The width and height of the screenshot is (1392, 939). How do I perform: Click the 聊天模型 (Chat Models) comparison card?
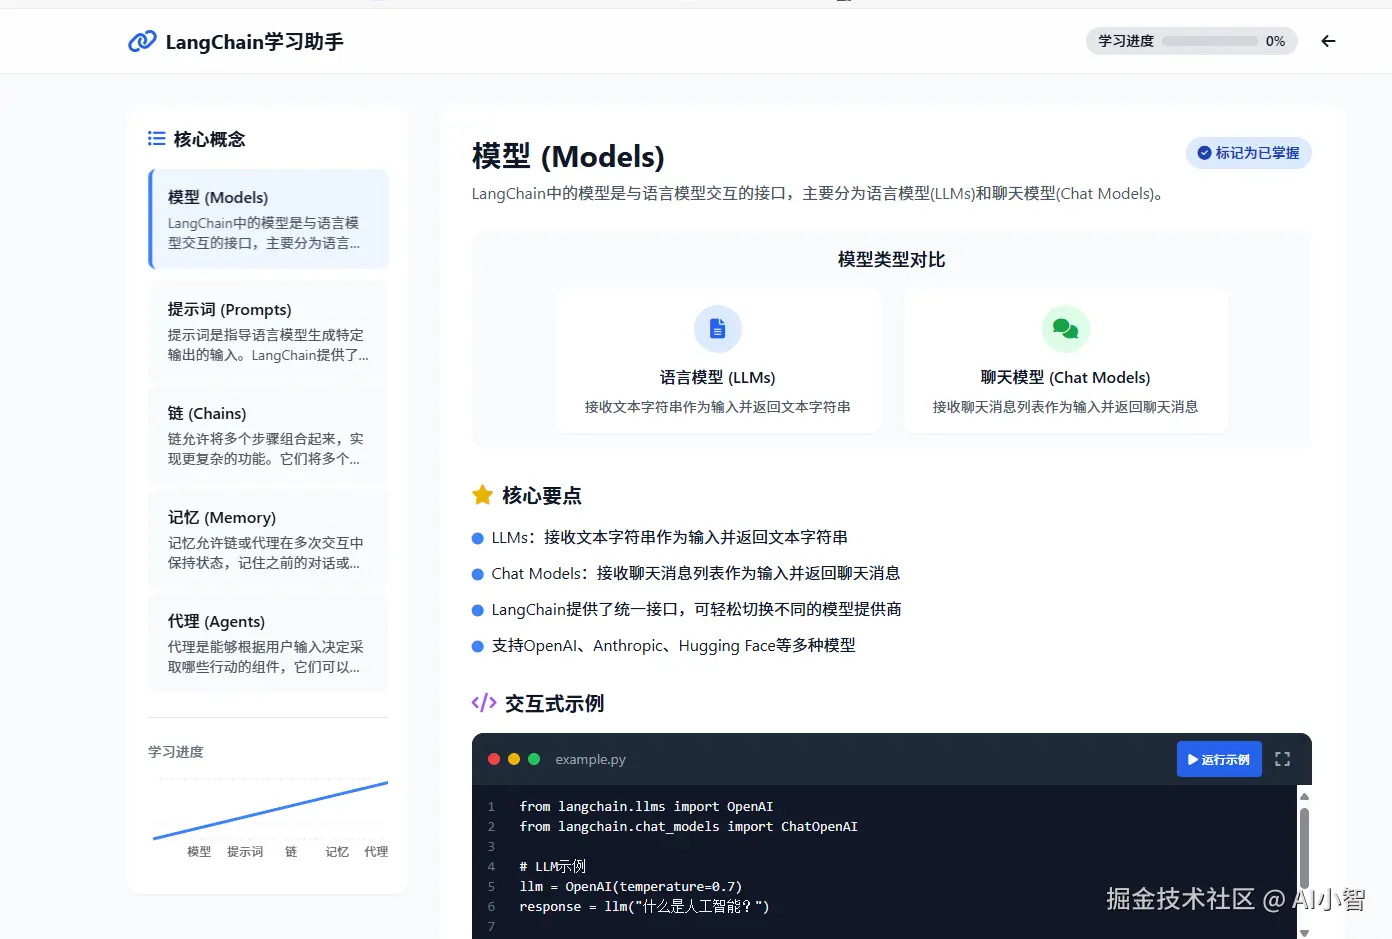[x=1066, y=361]
